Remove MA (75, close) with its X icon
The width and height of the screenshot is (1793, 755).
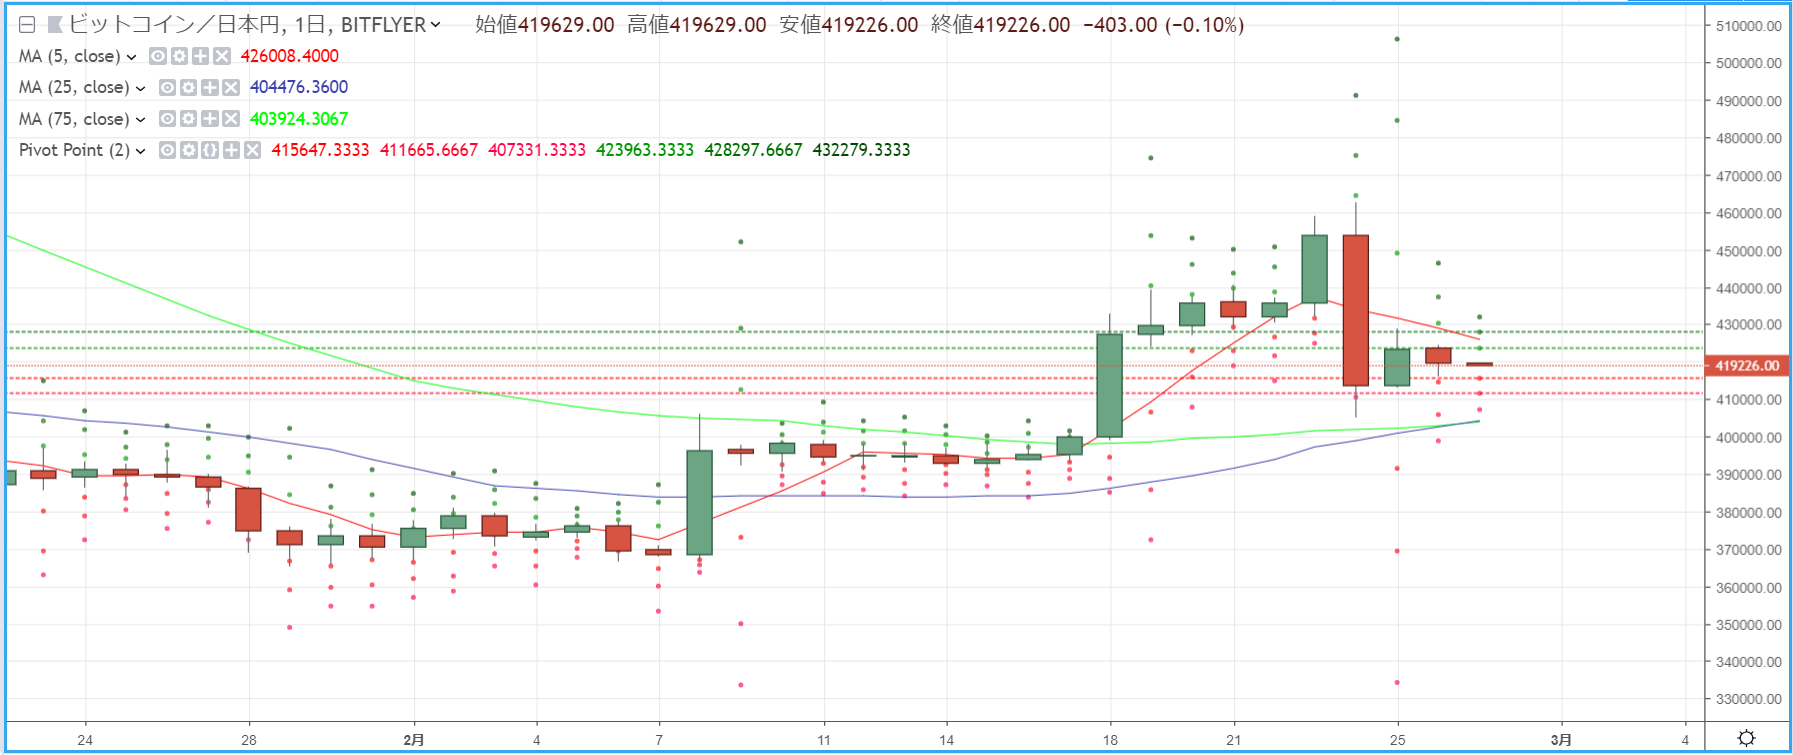(x=230, y=119)
